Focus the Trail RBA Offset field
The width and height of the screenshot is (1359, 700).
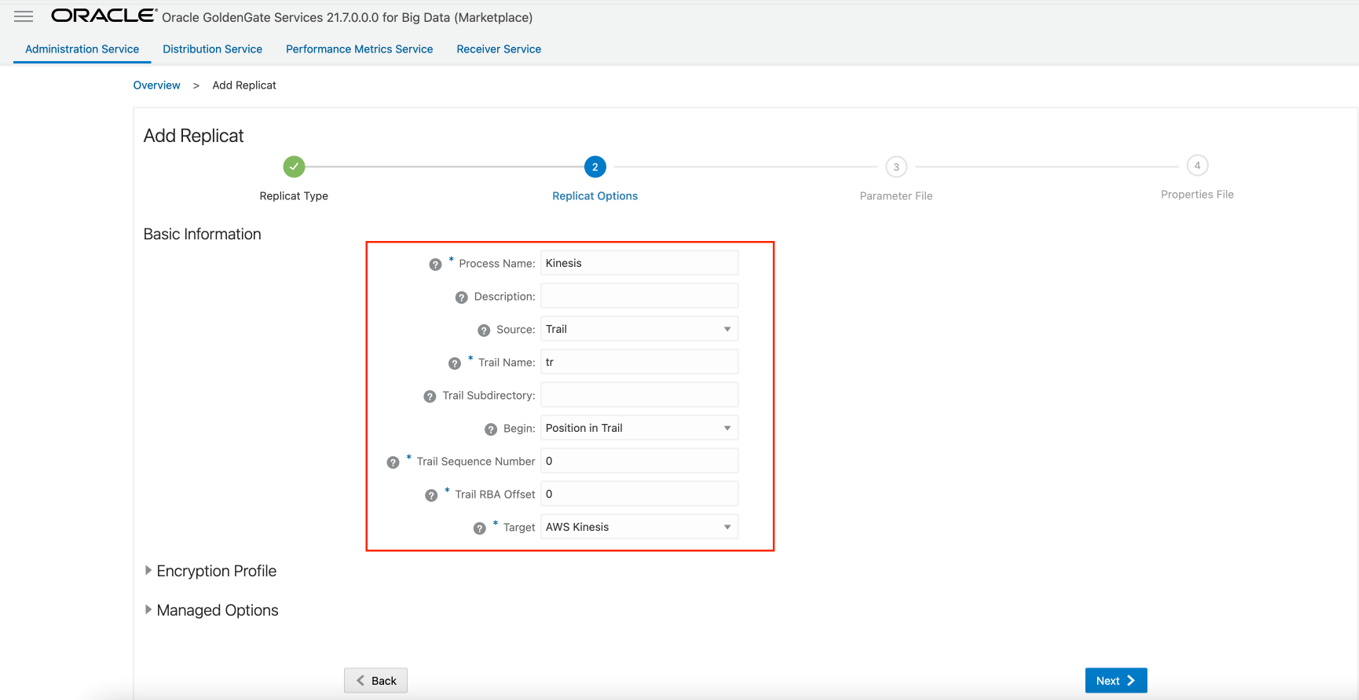(x=639, y=494)
